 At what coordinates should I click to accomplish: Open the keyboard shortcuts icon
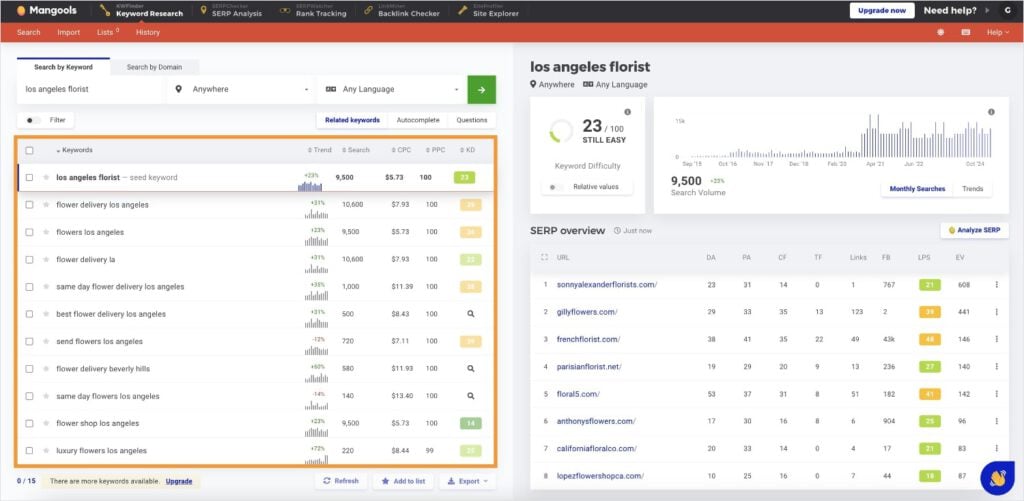pyautogui.click(x=965, y=32)
